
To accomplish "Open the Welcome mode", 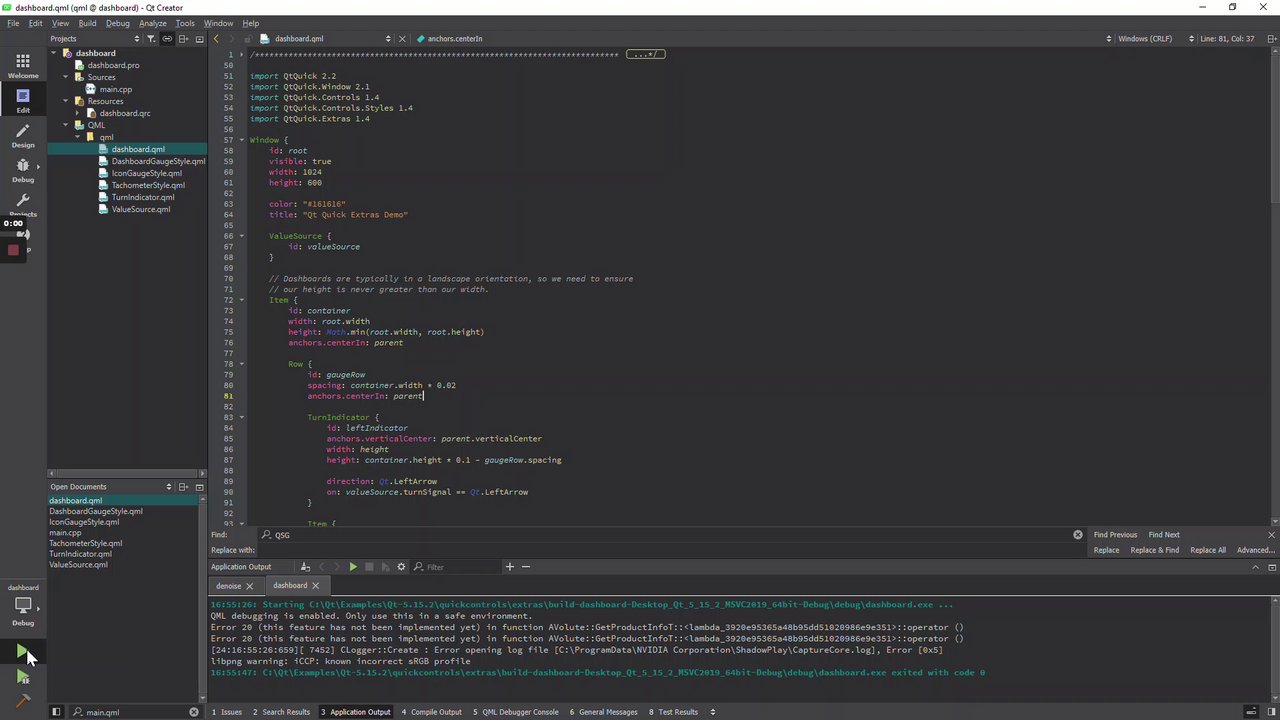I will coord(23,66).
